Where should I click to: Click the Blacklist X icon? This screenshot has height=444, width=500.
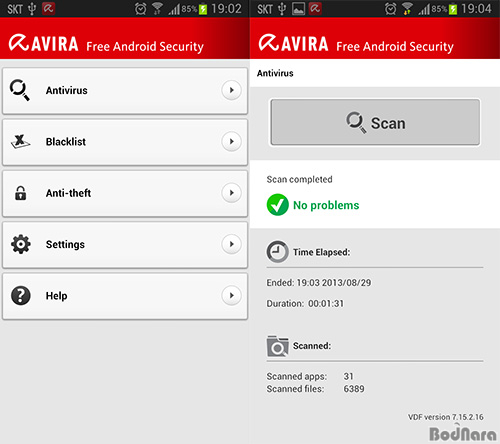(x=20, y=141)
